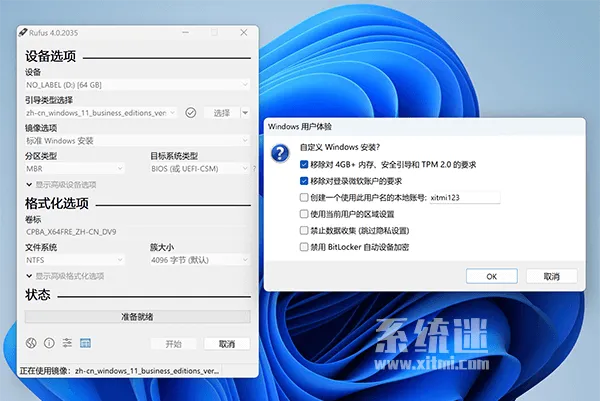Click the 准备就绪 status progress bar

(137, 316)
